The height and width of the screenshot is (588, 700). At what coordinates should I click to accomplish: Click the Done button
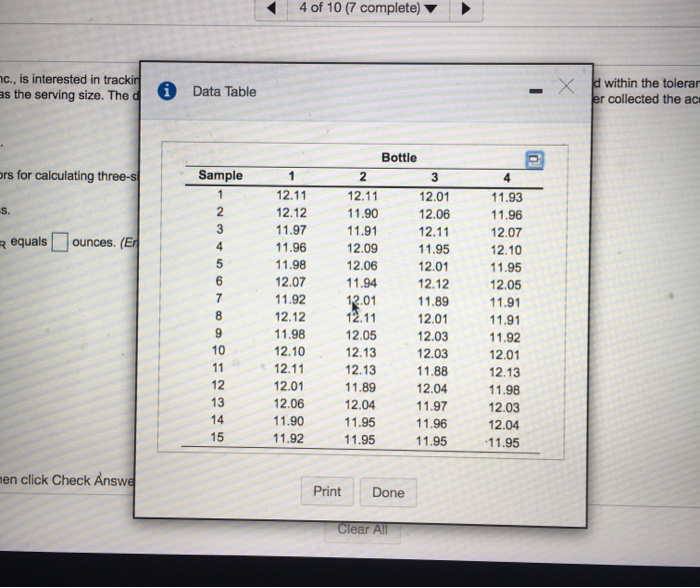388,492
